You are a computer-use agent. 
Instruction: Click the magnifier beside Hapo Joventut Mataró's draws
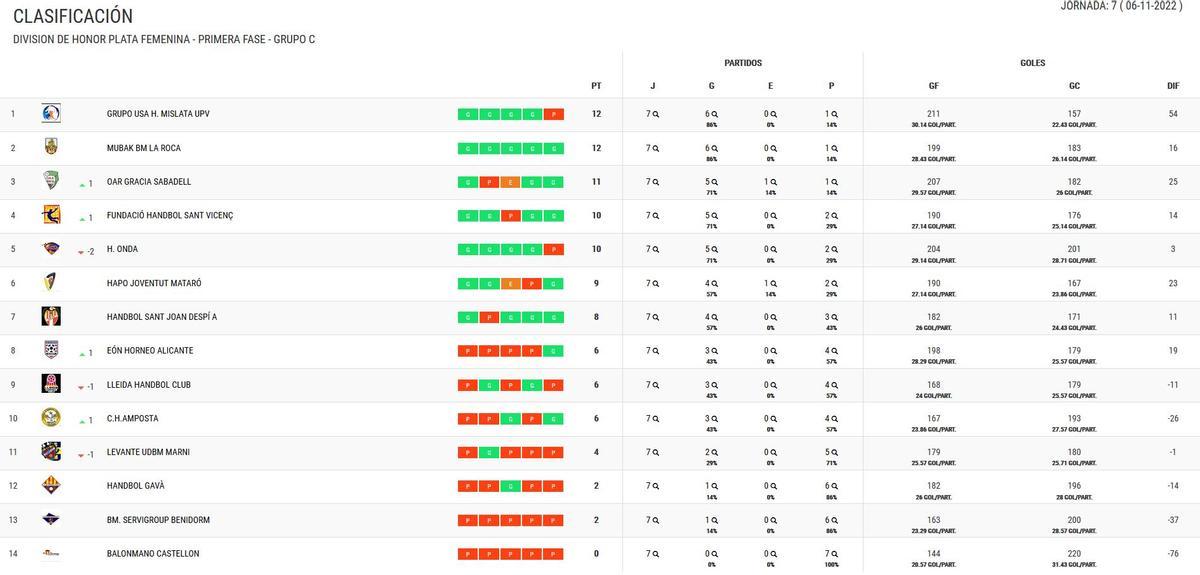[774, 283]
